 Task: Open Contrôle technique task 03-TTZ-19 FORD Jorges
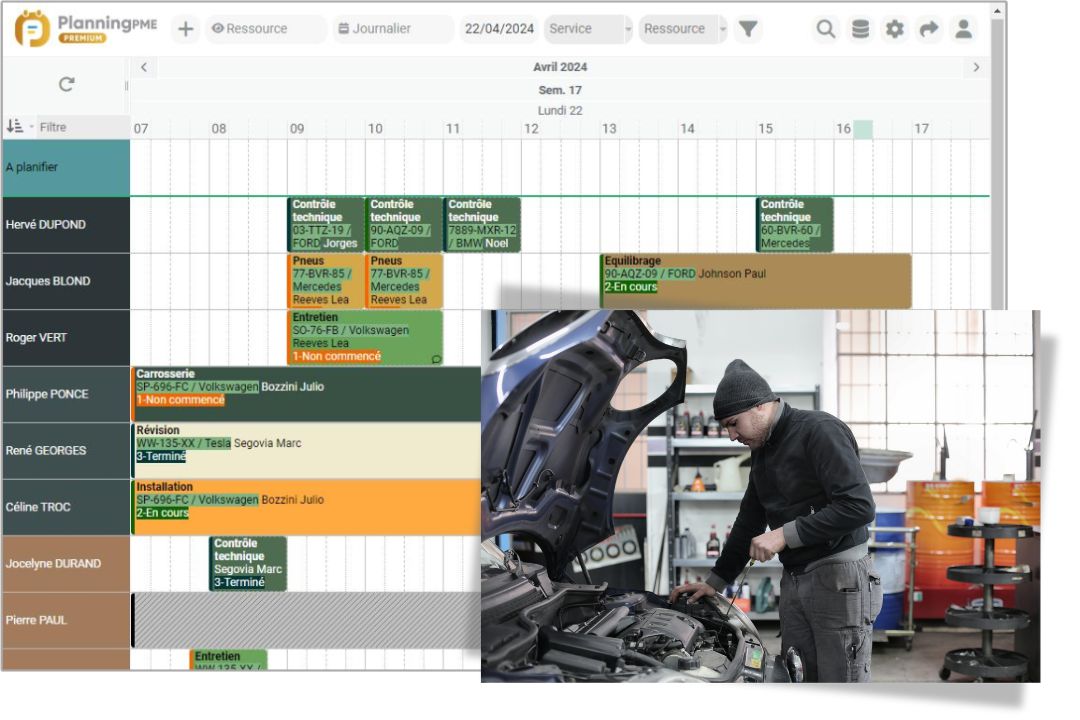326,225
